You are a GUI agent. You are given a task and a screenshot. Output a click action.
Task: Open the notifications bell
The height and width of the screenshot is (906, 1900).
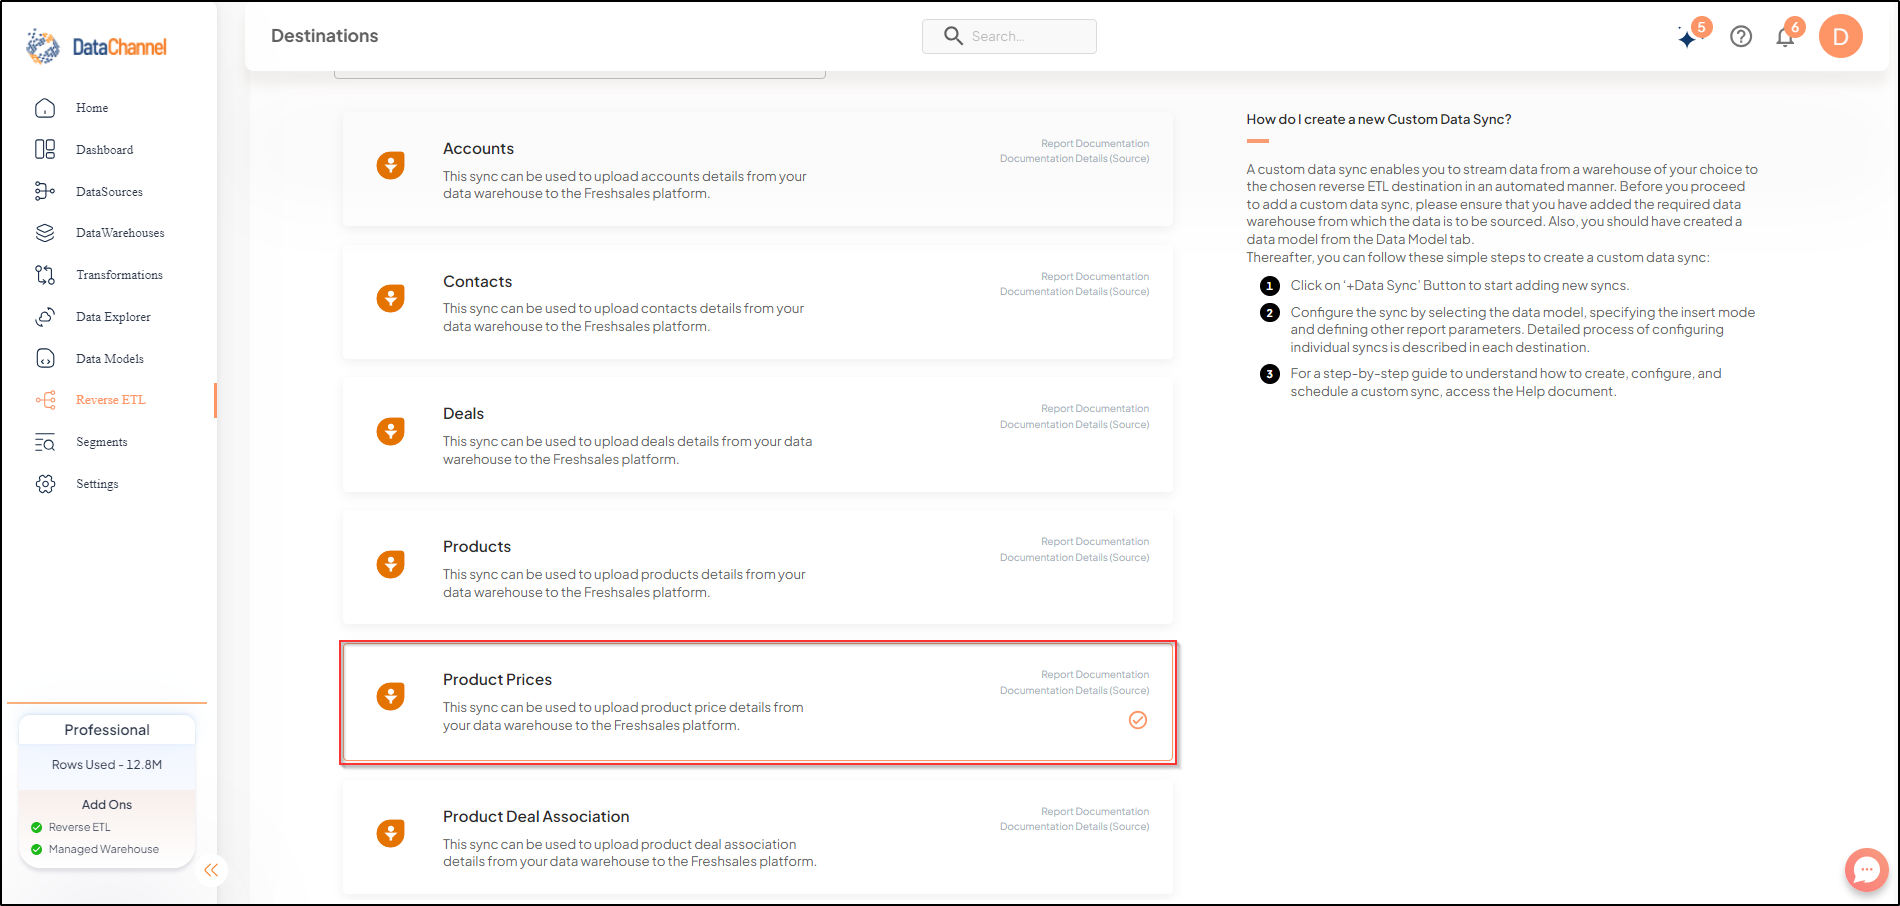(x=1785, y=37)
